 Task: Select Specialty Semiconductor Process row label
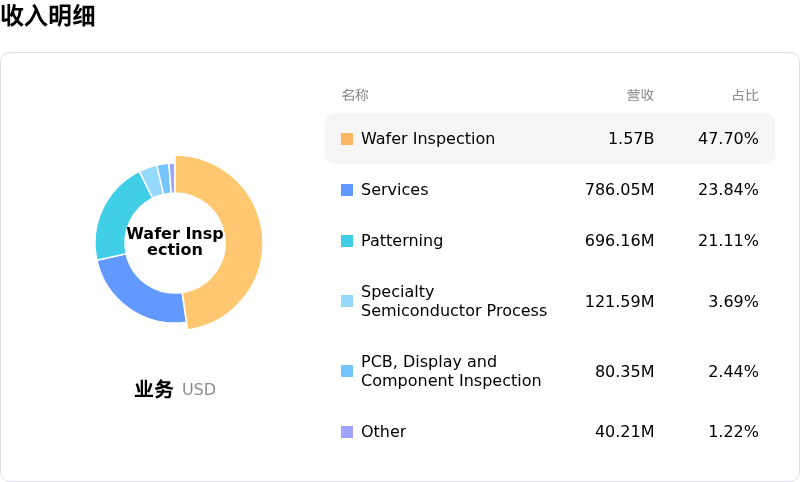tap(453, 301)
